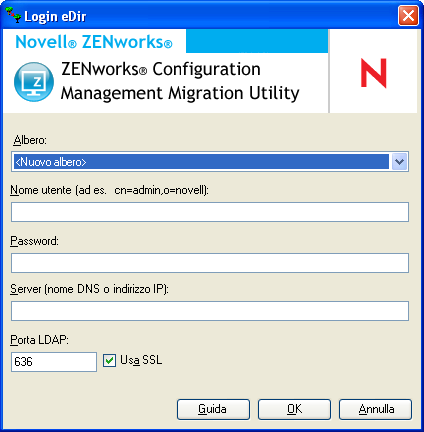This screenshot has height=432, width=424.
Task: Confirm login with the OK button
Action: (294, 409)
